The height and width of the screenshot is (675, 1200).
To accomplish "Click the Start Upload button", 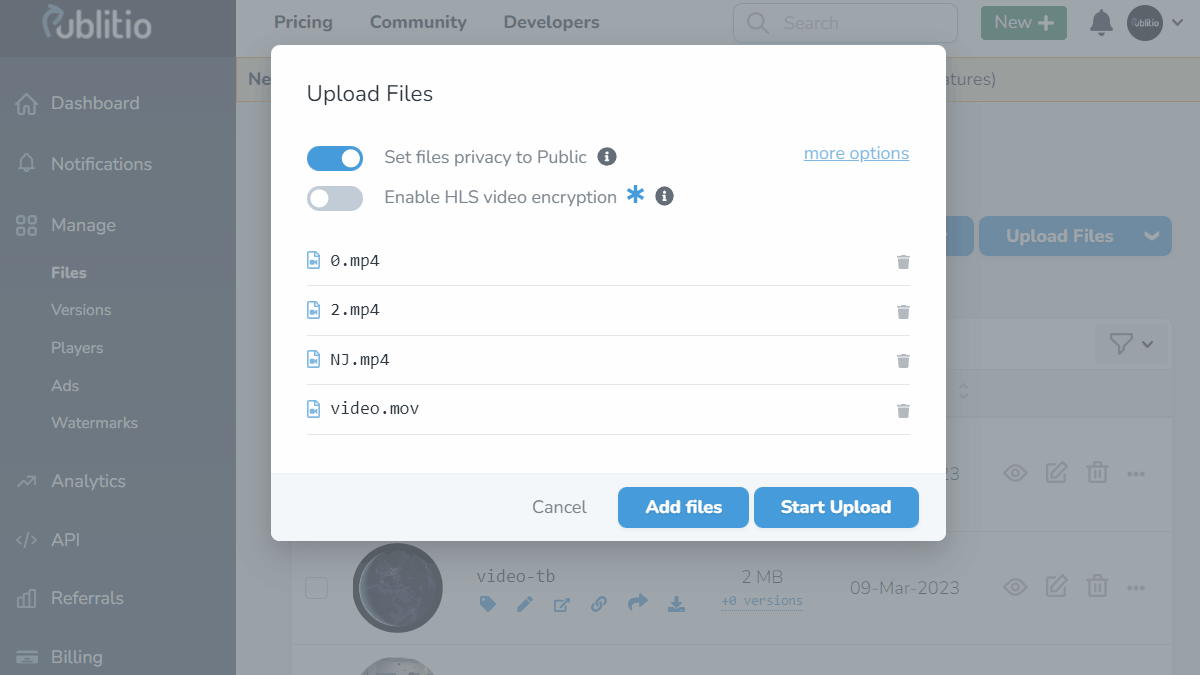I will 836,507.
